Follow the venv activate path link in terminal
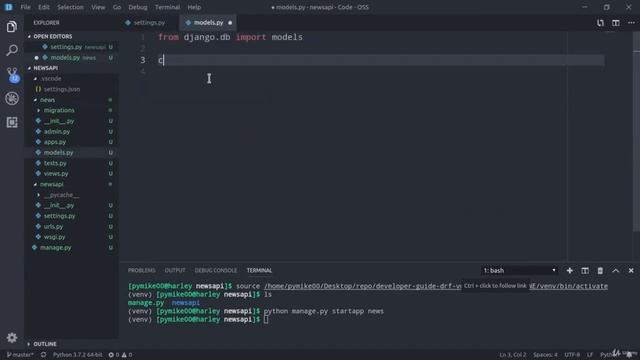Viewport: 640px width, 360px height. click(436, 286)
